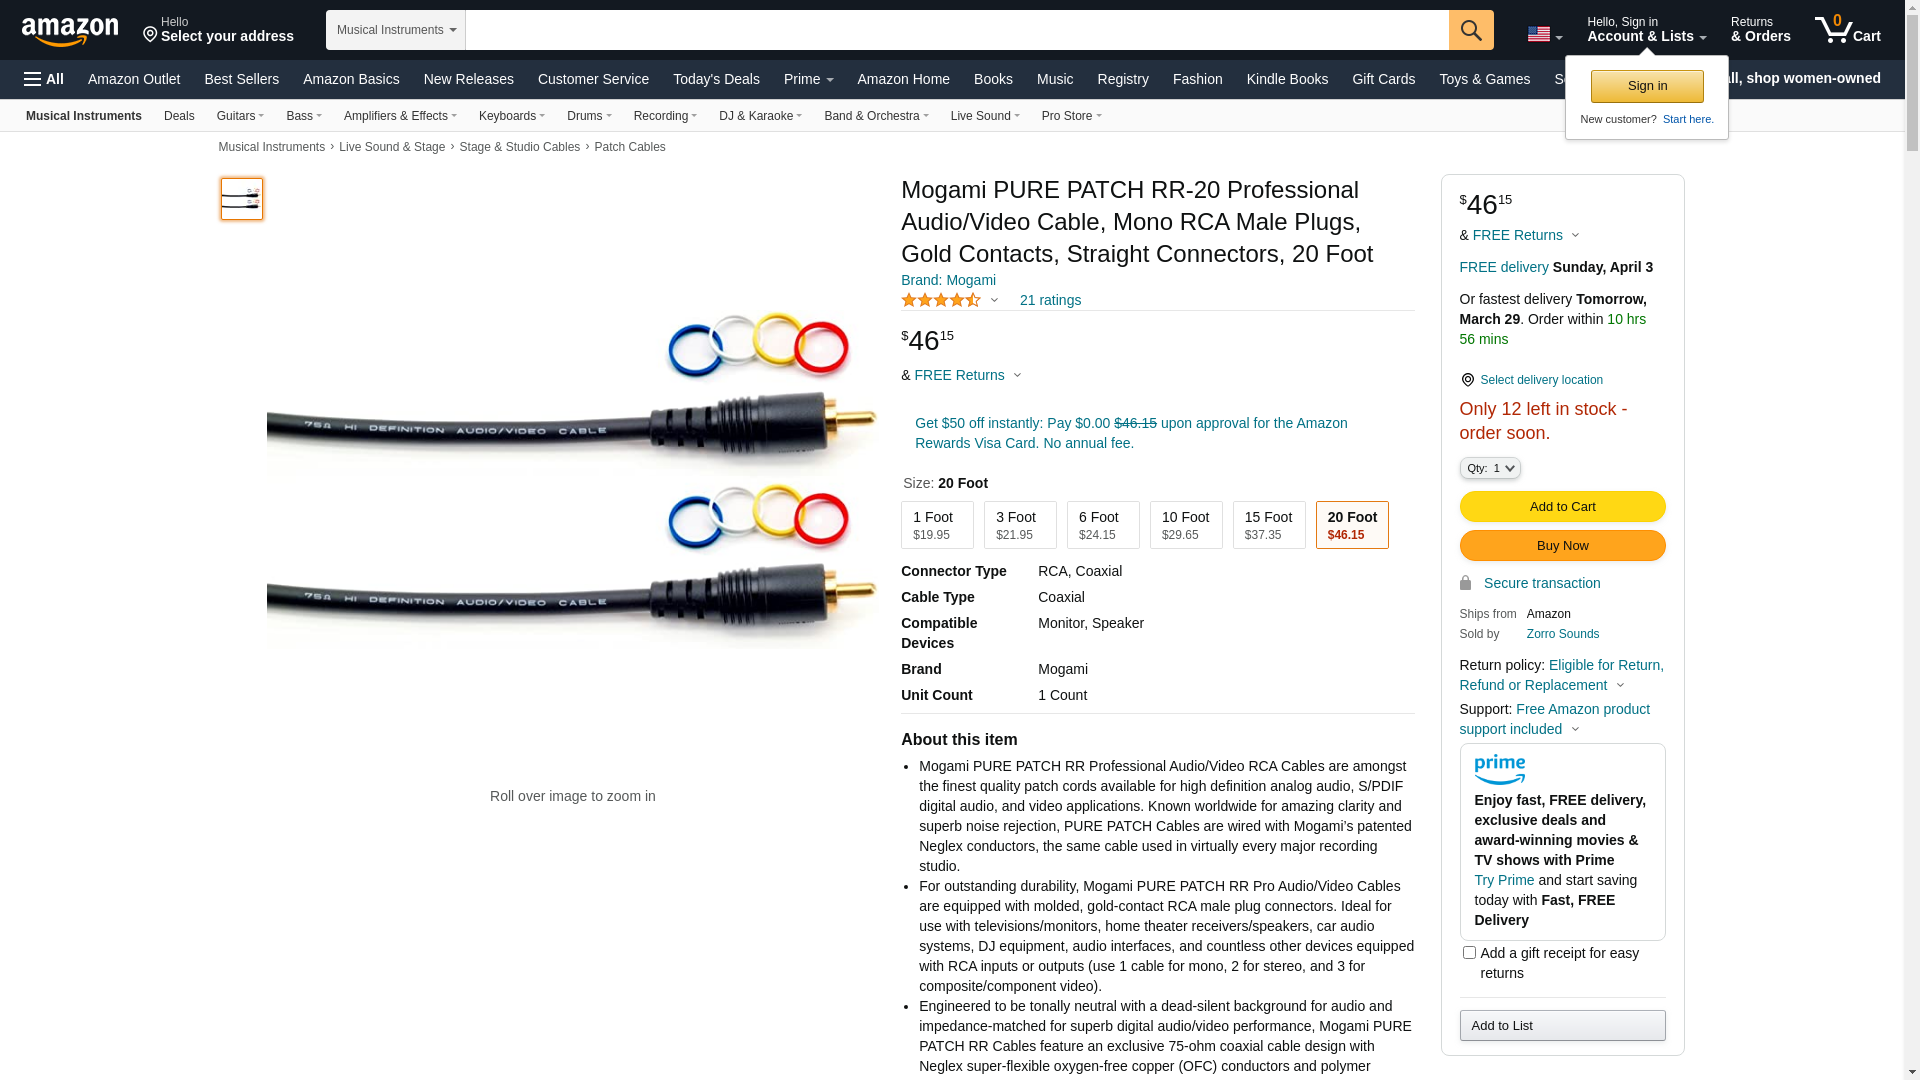This screenshot has width=1920, height=1080.
Task: Open Today's Deals in the nav bar
Action: point(716,79)
